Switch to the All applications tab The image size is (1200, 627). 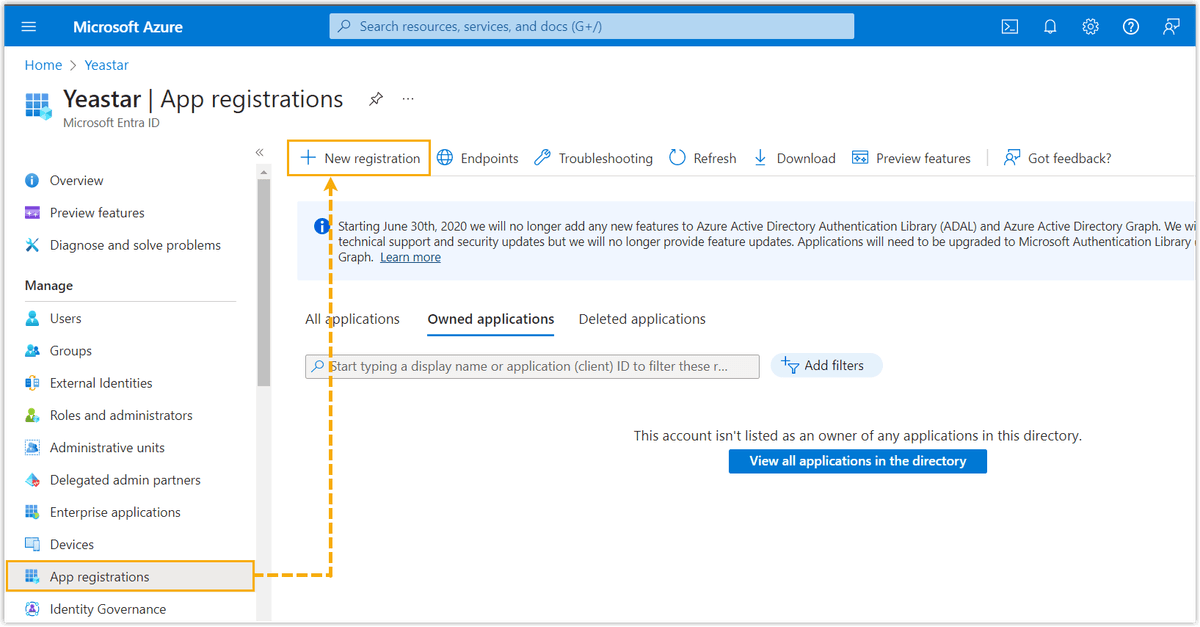pos(352,318)
